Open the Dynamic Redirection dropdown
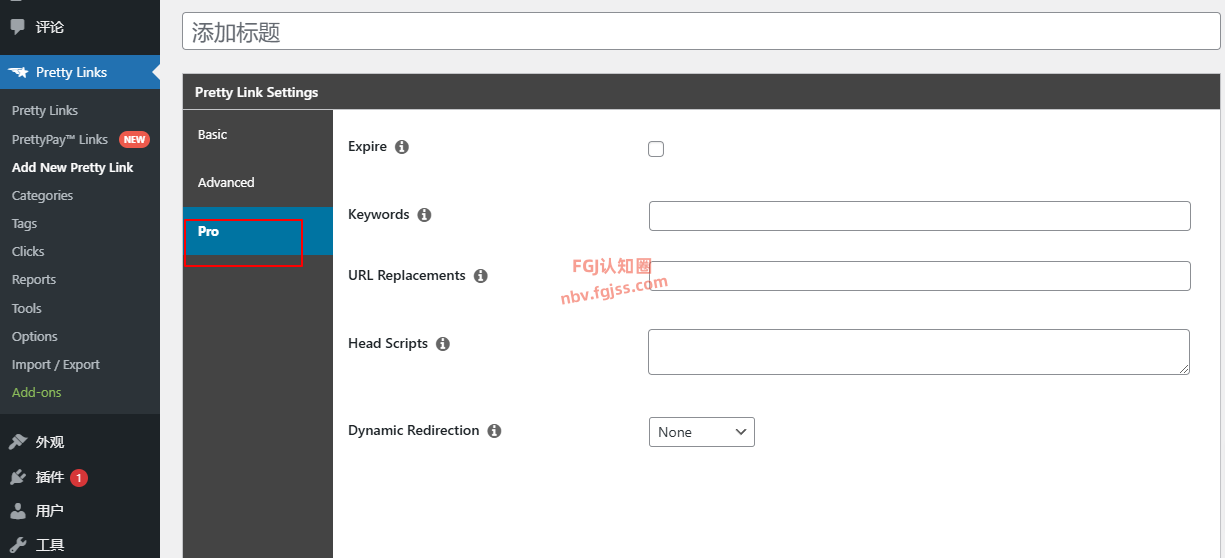 702,432
